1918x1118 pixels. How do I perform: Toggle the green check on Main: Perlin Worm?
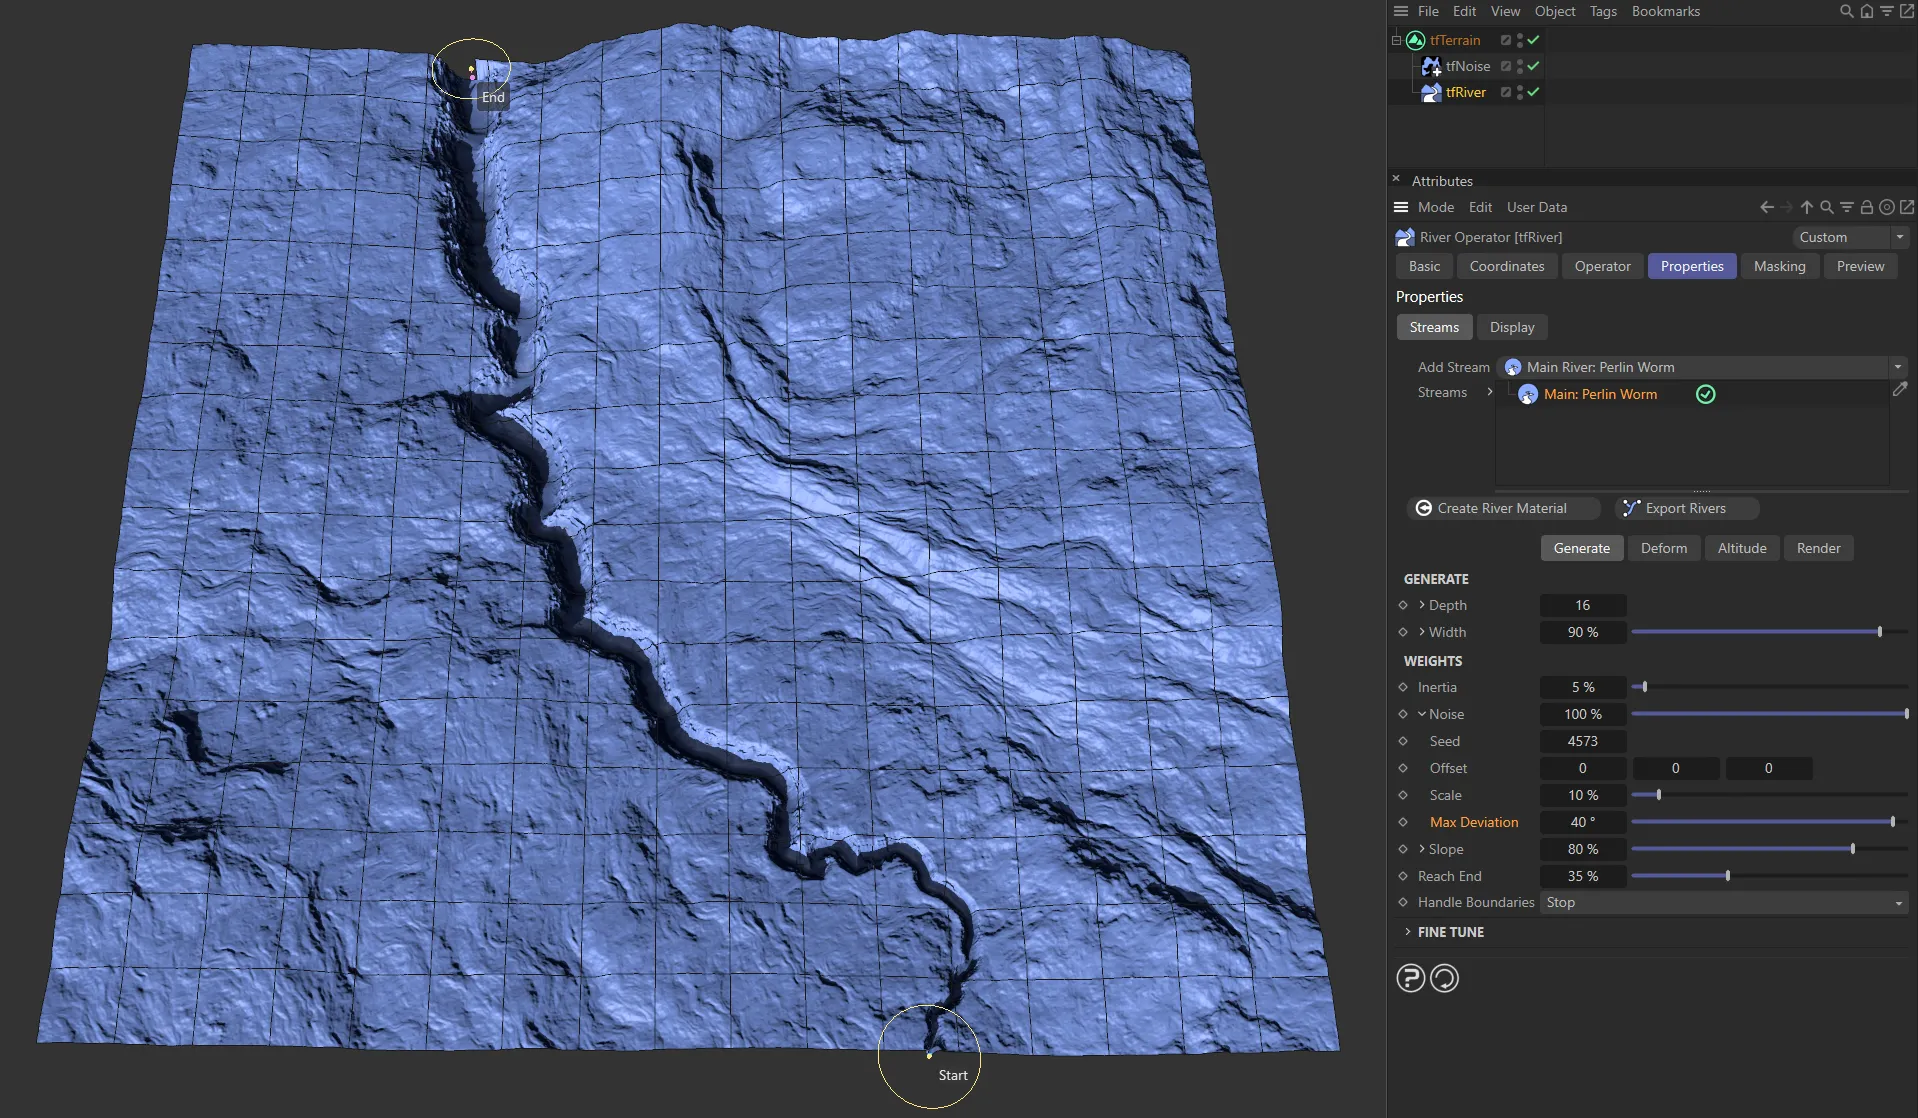coord(1706,394)
